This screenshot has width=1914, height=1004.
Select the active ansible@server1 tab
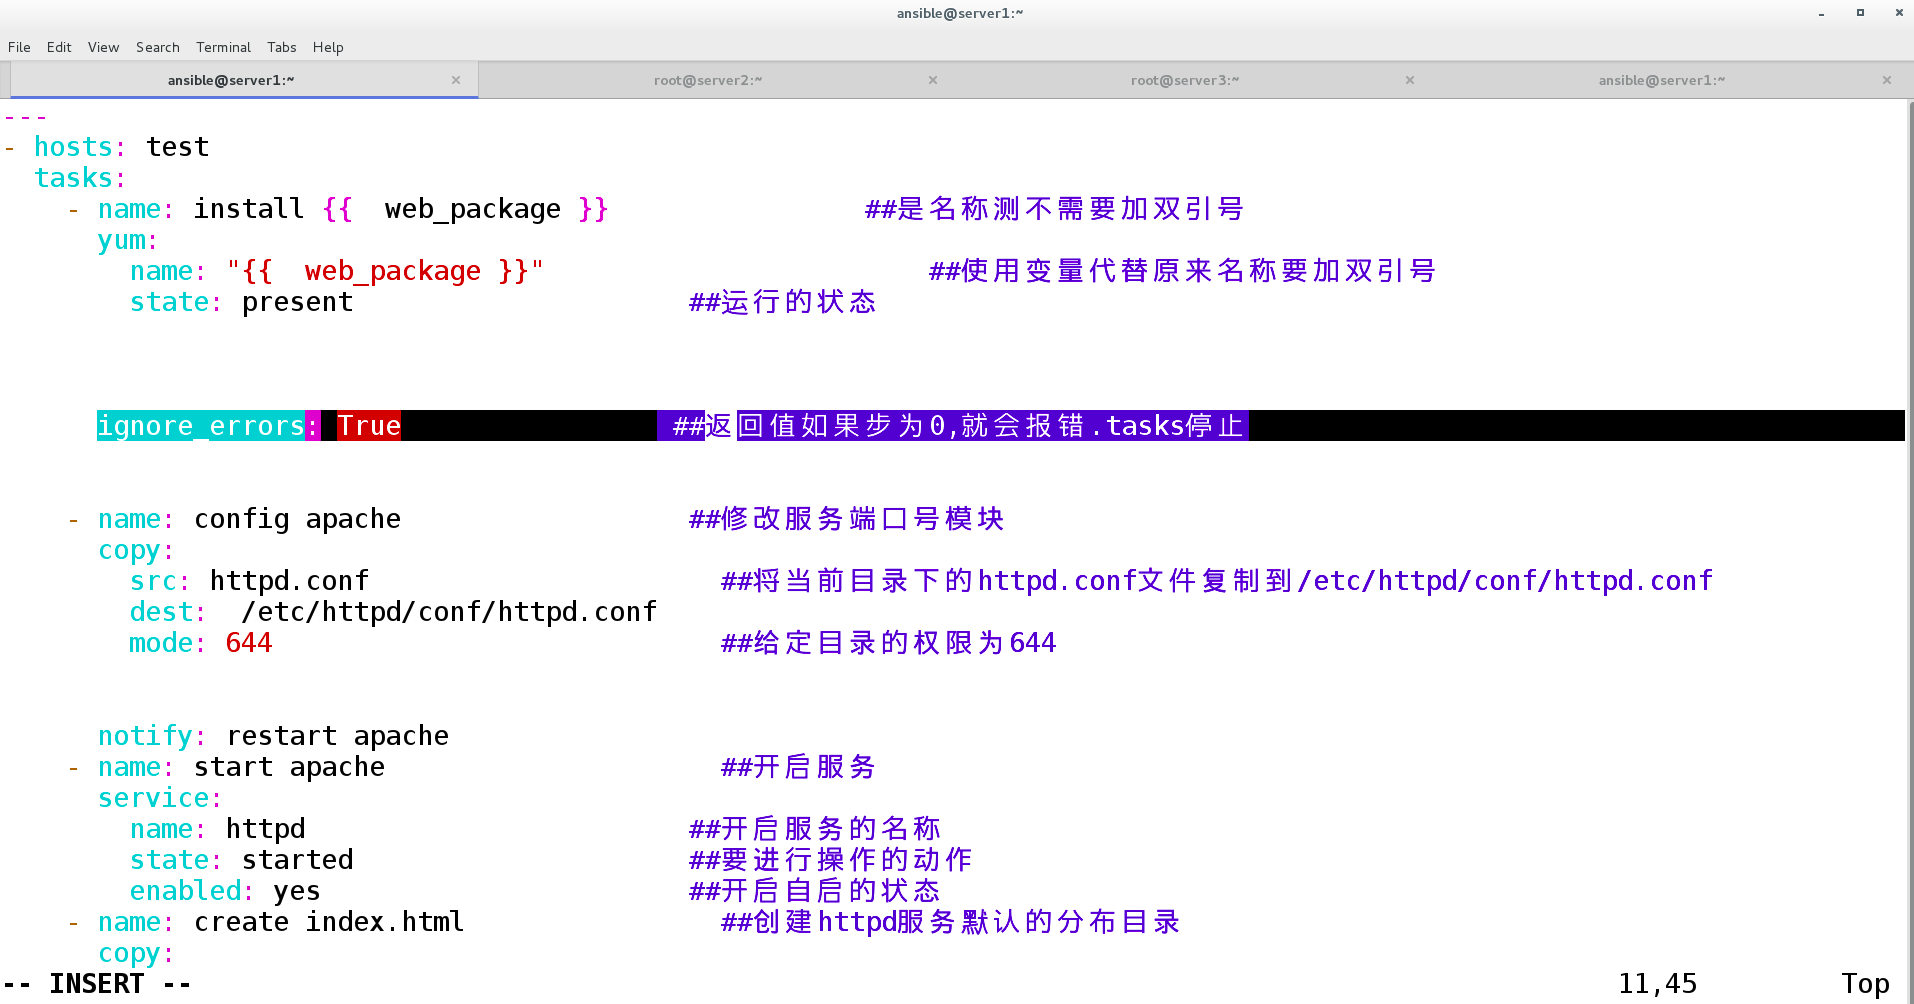231,80
